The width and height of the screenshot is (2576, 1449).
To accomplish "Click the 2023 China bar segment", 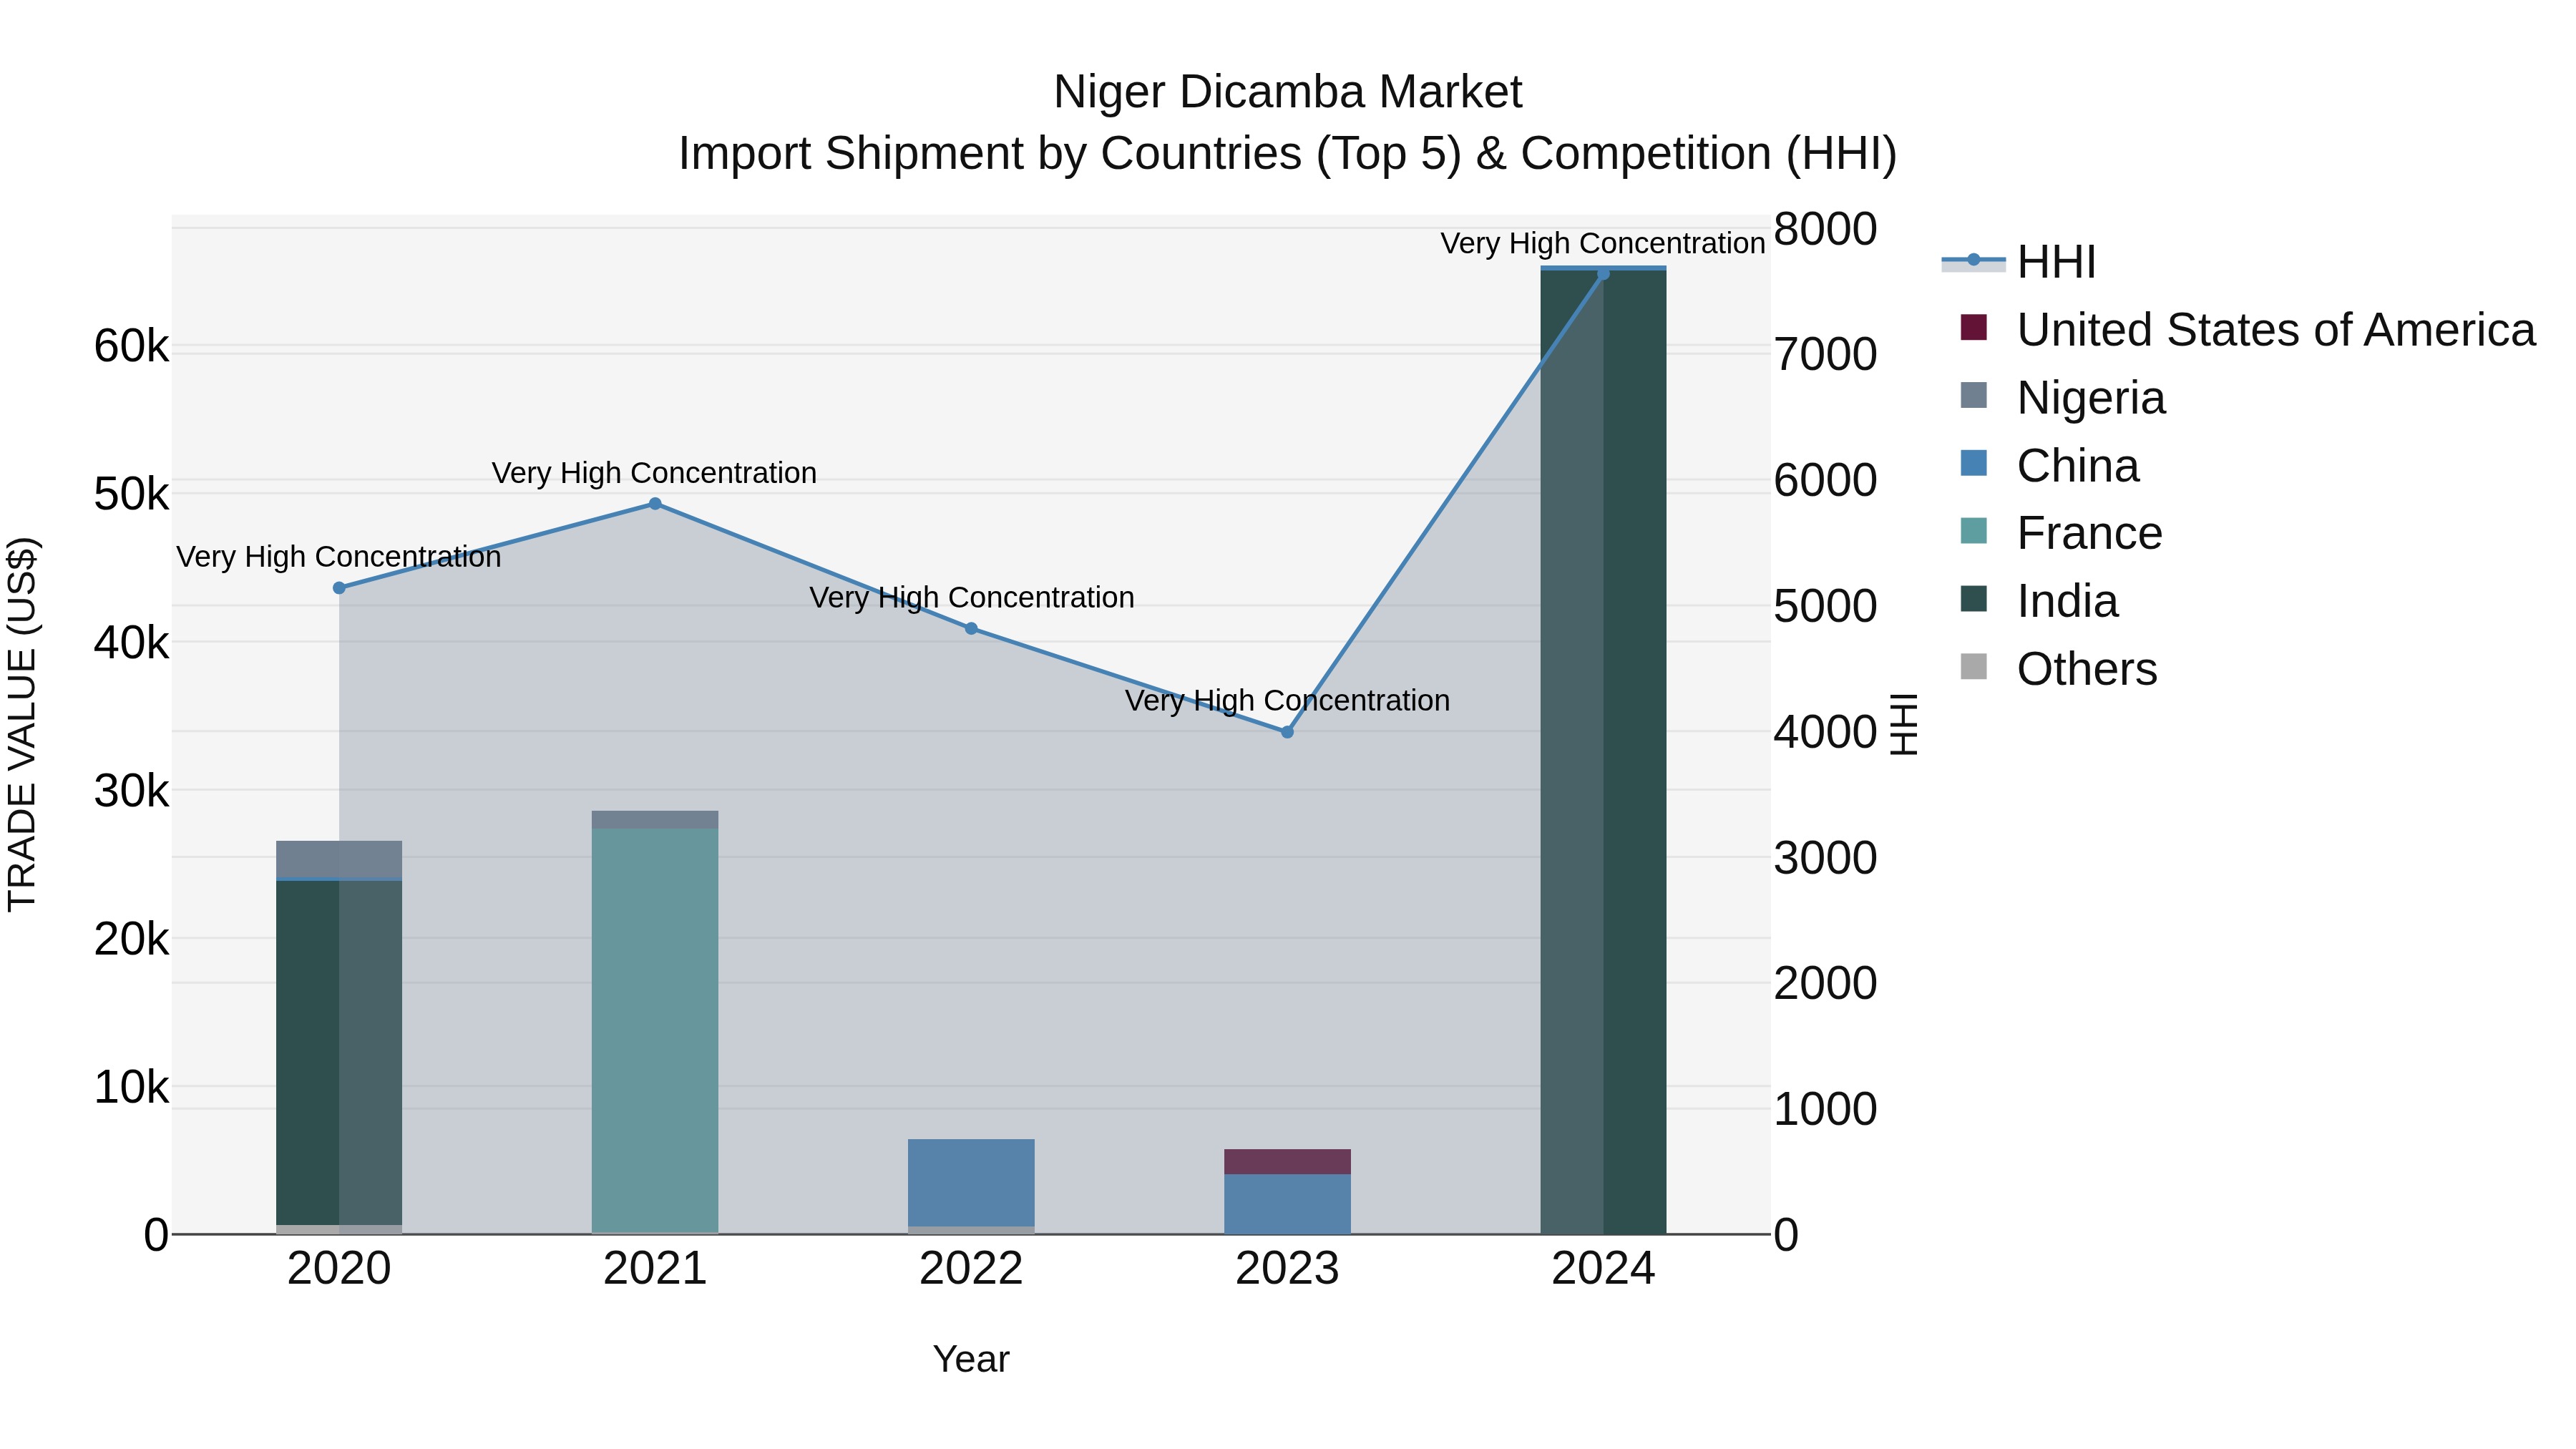I will (x=1287, y=1204).
